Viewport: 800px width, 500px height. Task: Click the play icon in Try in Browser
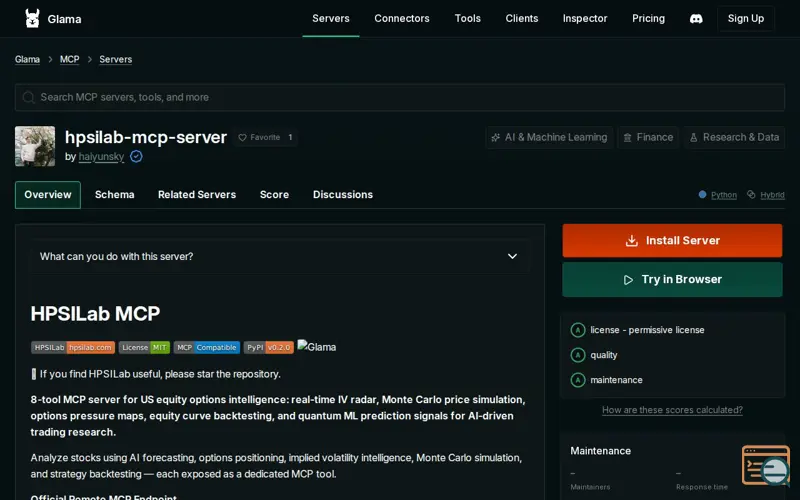(x=629, y=280)
